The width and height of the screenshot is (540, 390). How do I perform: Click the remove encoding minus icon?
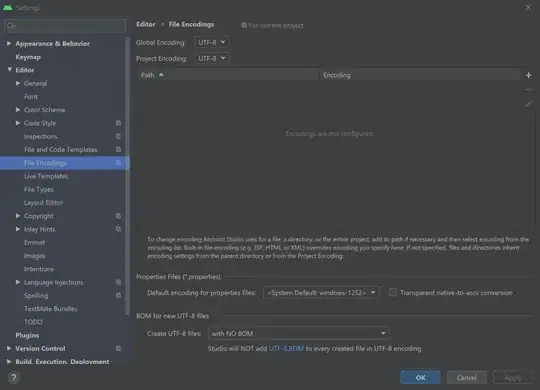pos(528,90)
